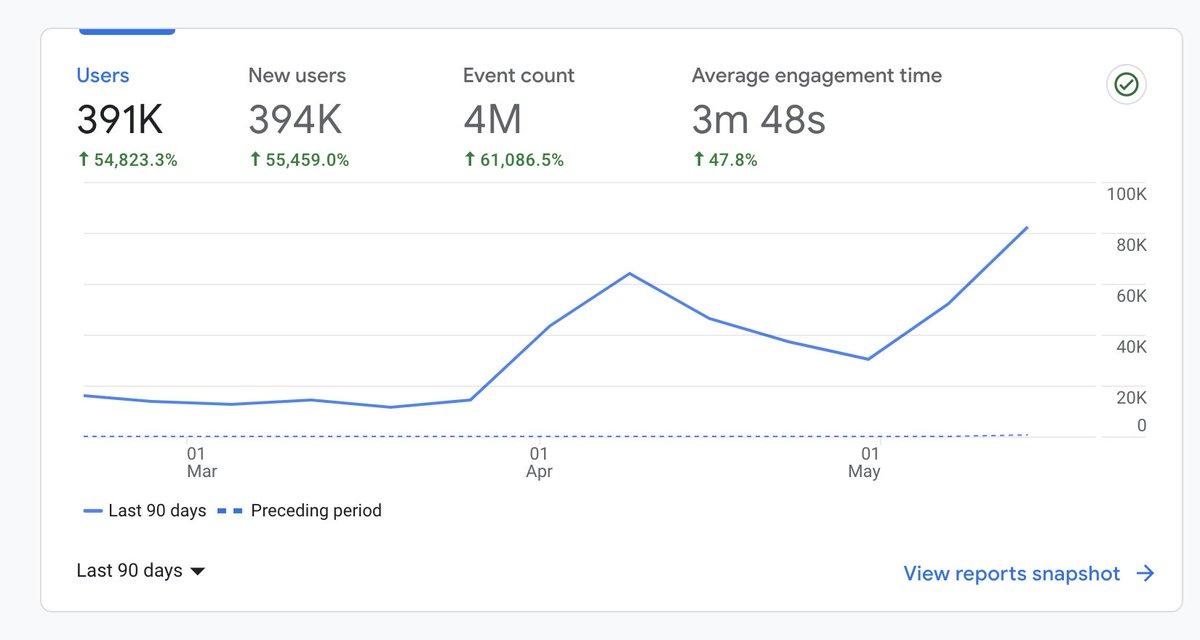Click the 61,086.5% event count change

(514, 160)
